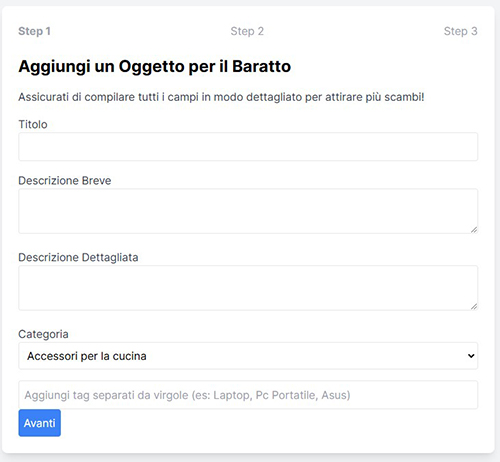Click the Descrizione Breve resize handle

[x=474, y=230]
